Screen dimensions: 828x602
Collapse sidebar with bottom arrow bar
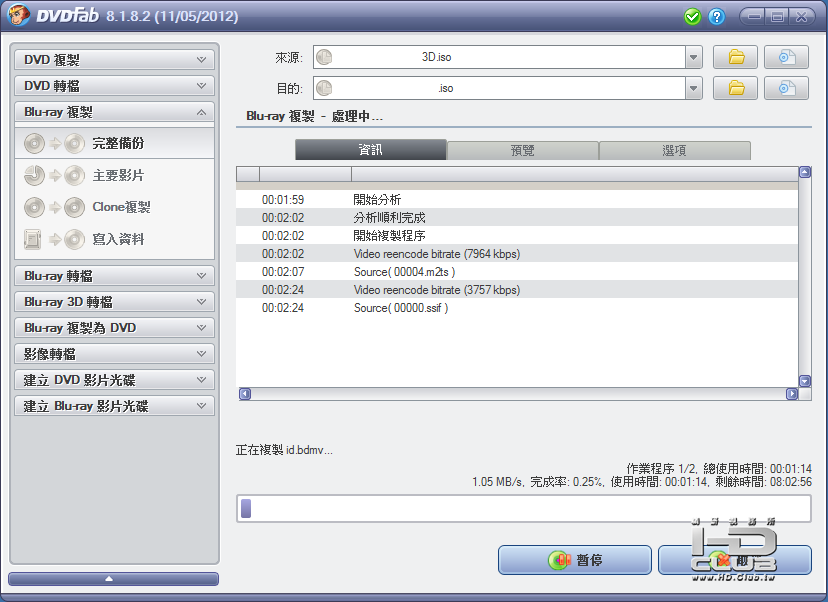click(x=114, y=579)
